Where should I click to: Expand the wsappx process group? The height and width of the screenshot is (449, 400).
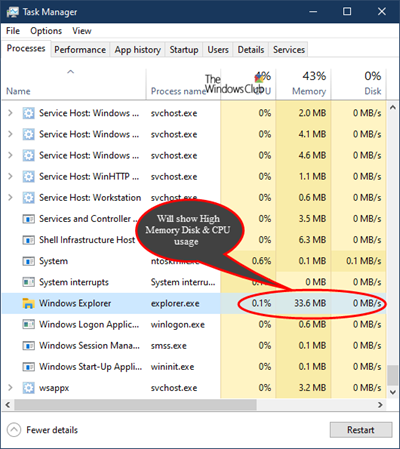pos(10,388)
